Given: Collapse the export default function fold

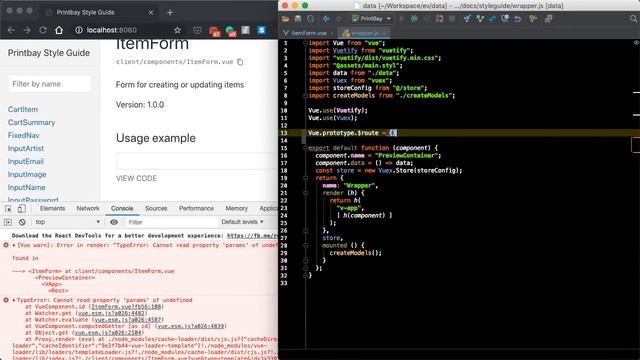Looking at the screenshot, I should tap(305, 148).
